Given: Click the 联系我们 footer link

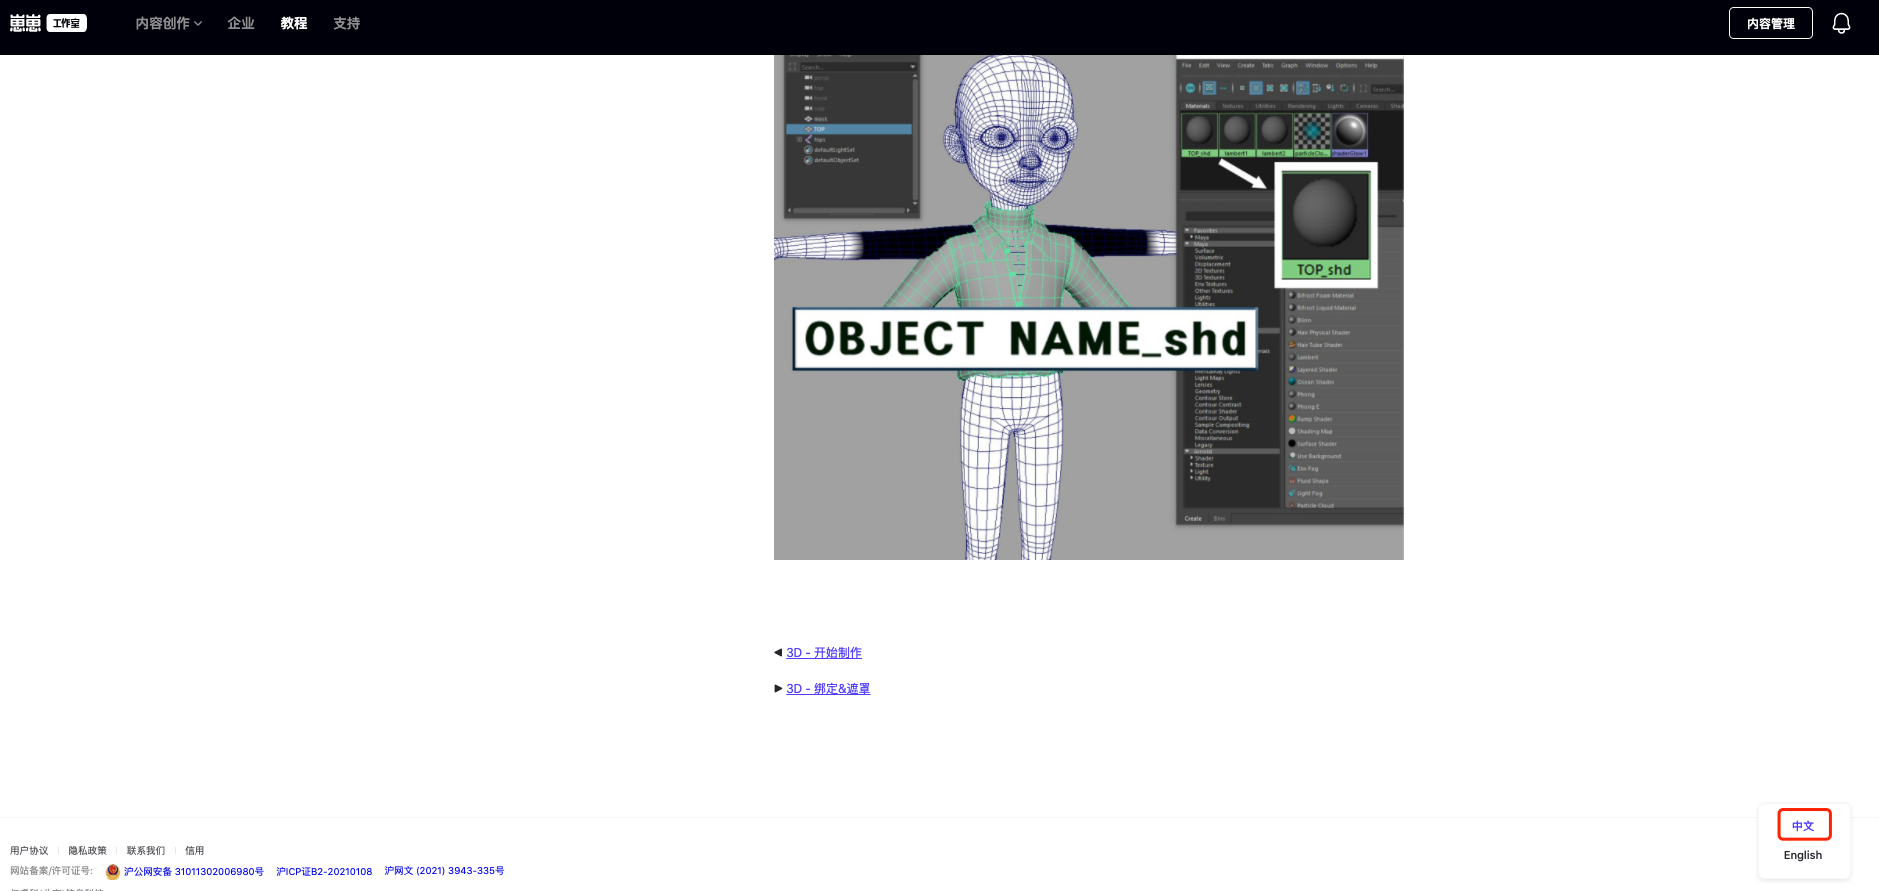Looking at the screenshot, I should point(145,851).
